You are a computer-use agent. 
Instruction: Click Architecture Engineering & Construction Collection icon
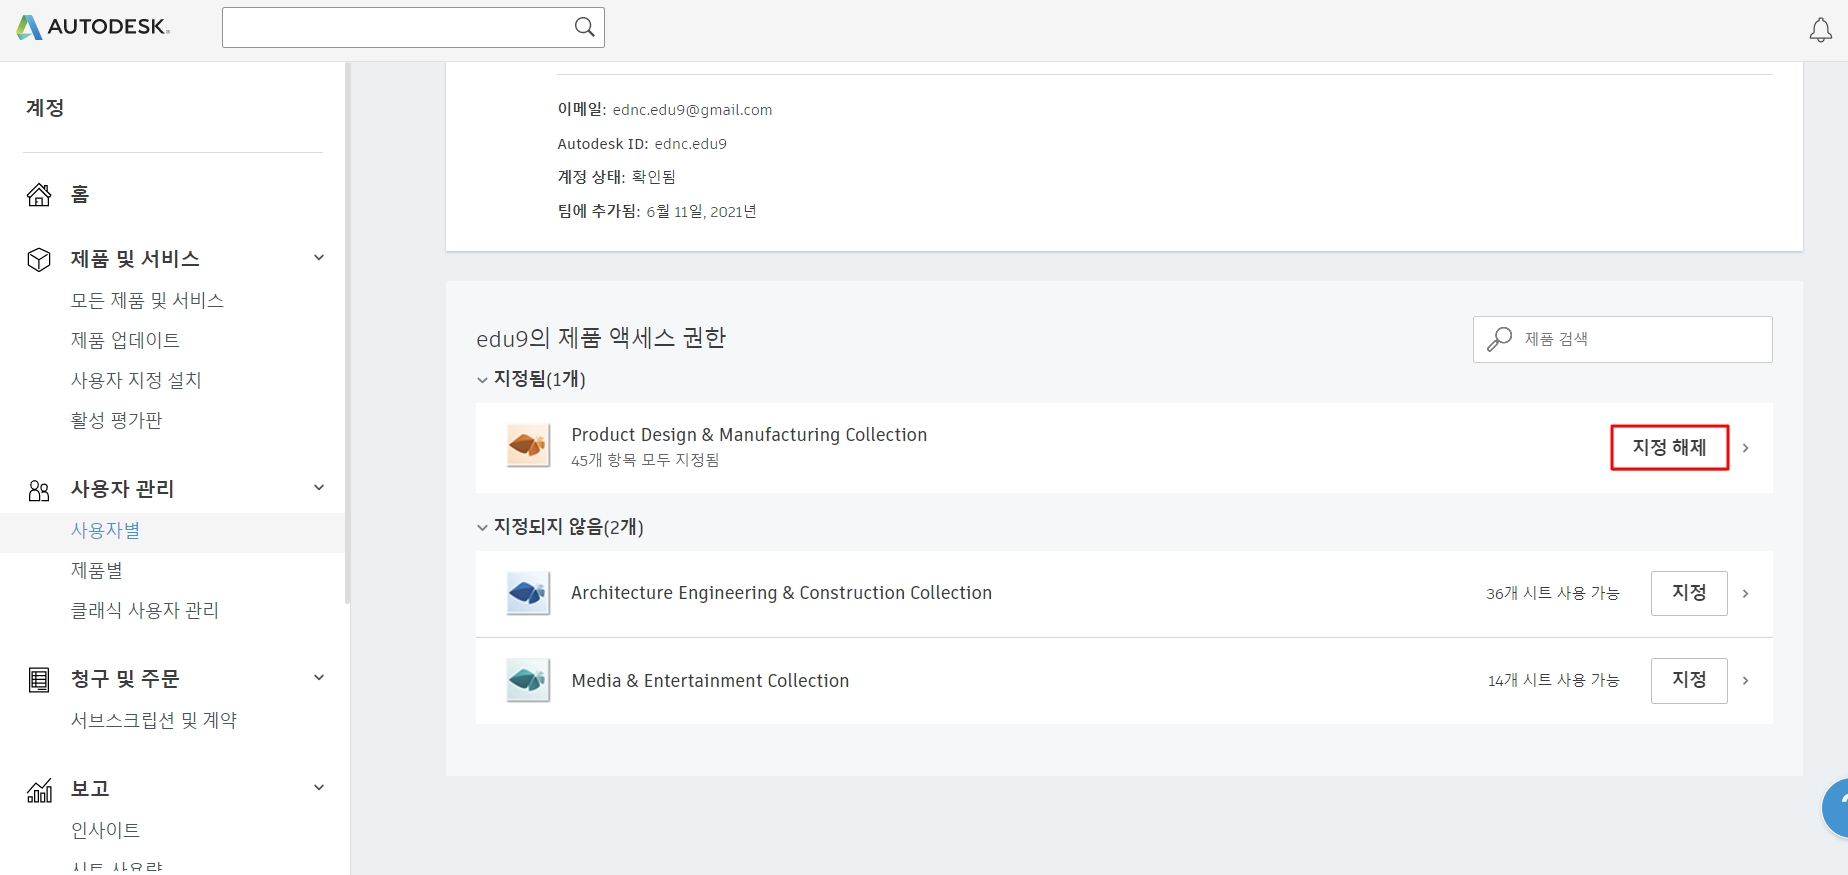[528, 593]
